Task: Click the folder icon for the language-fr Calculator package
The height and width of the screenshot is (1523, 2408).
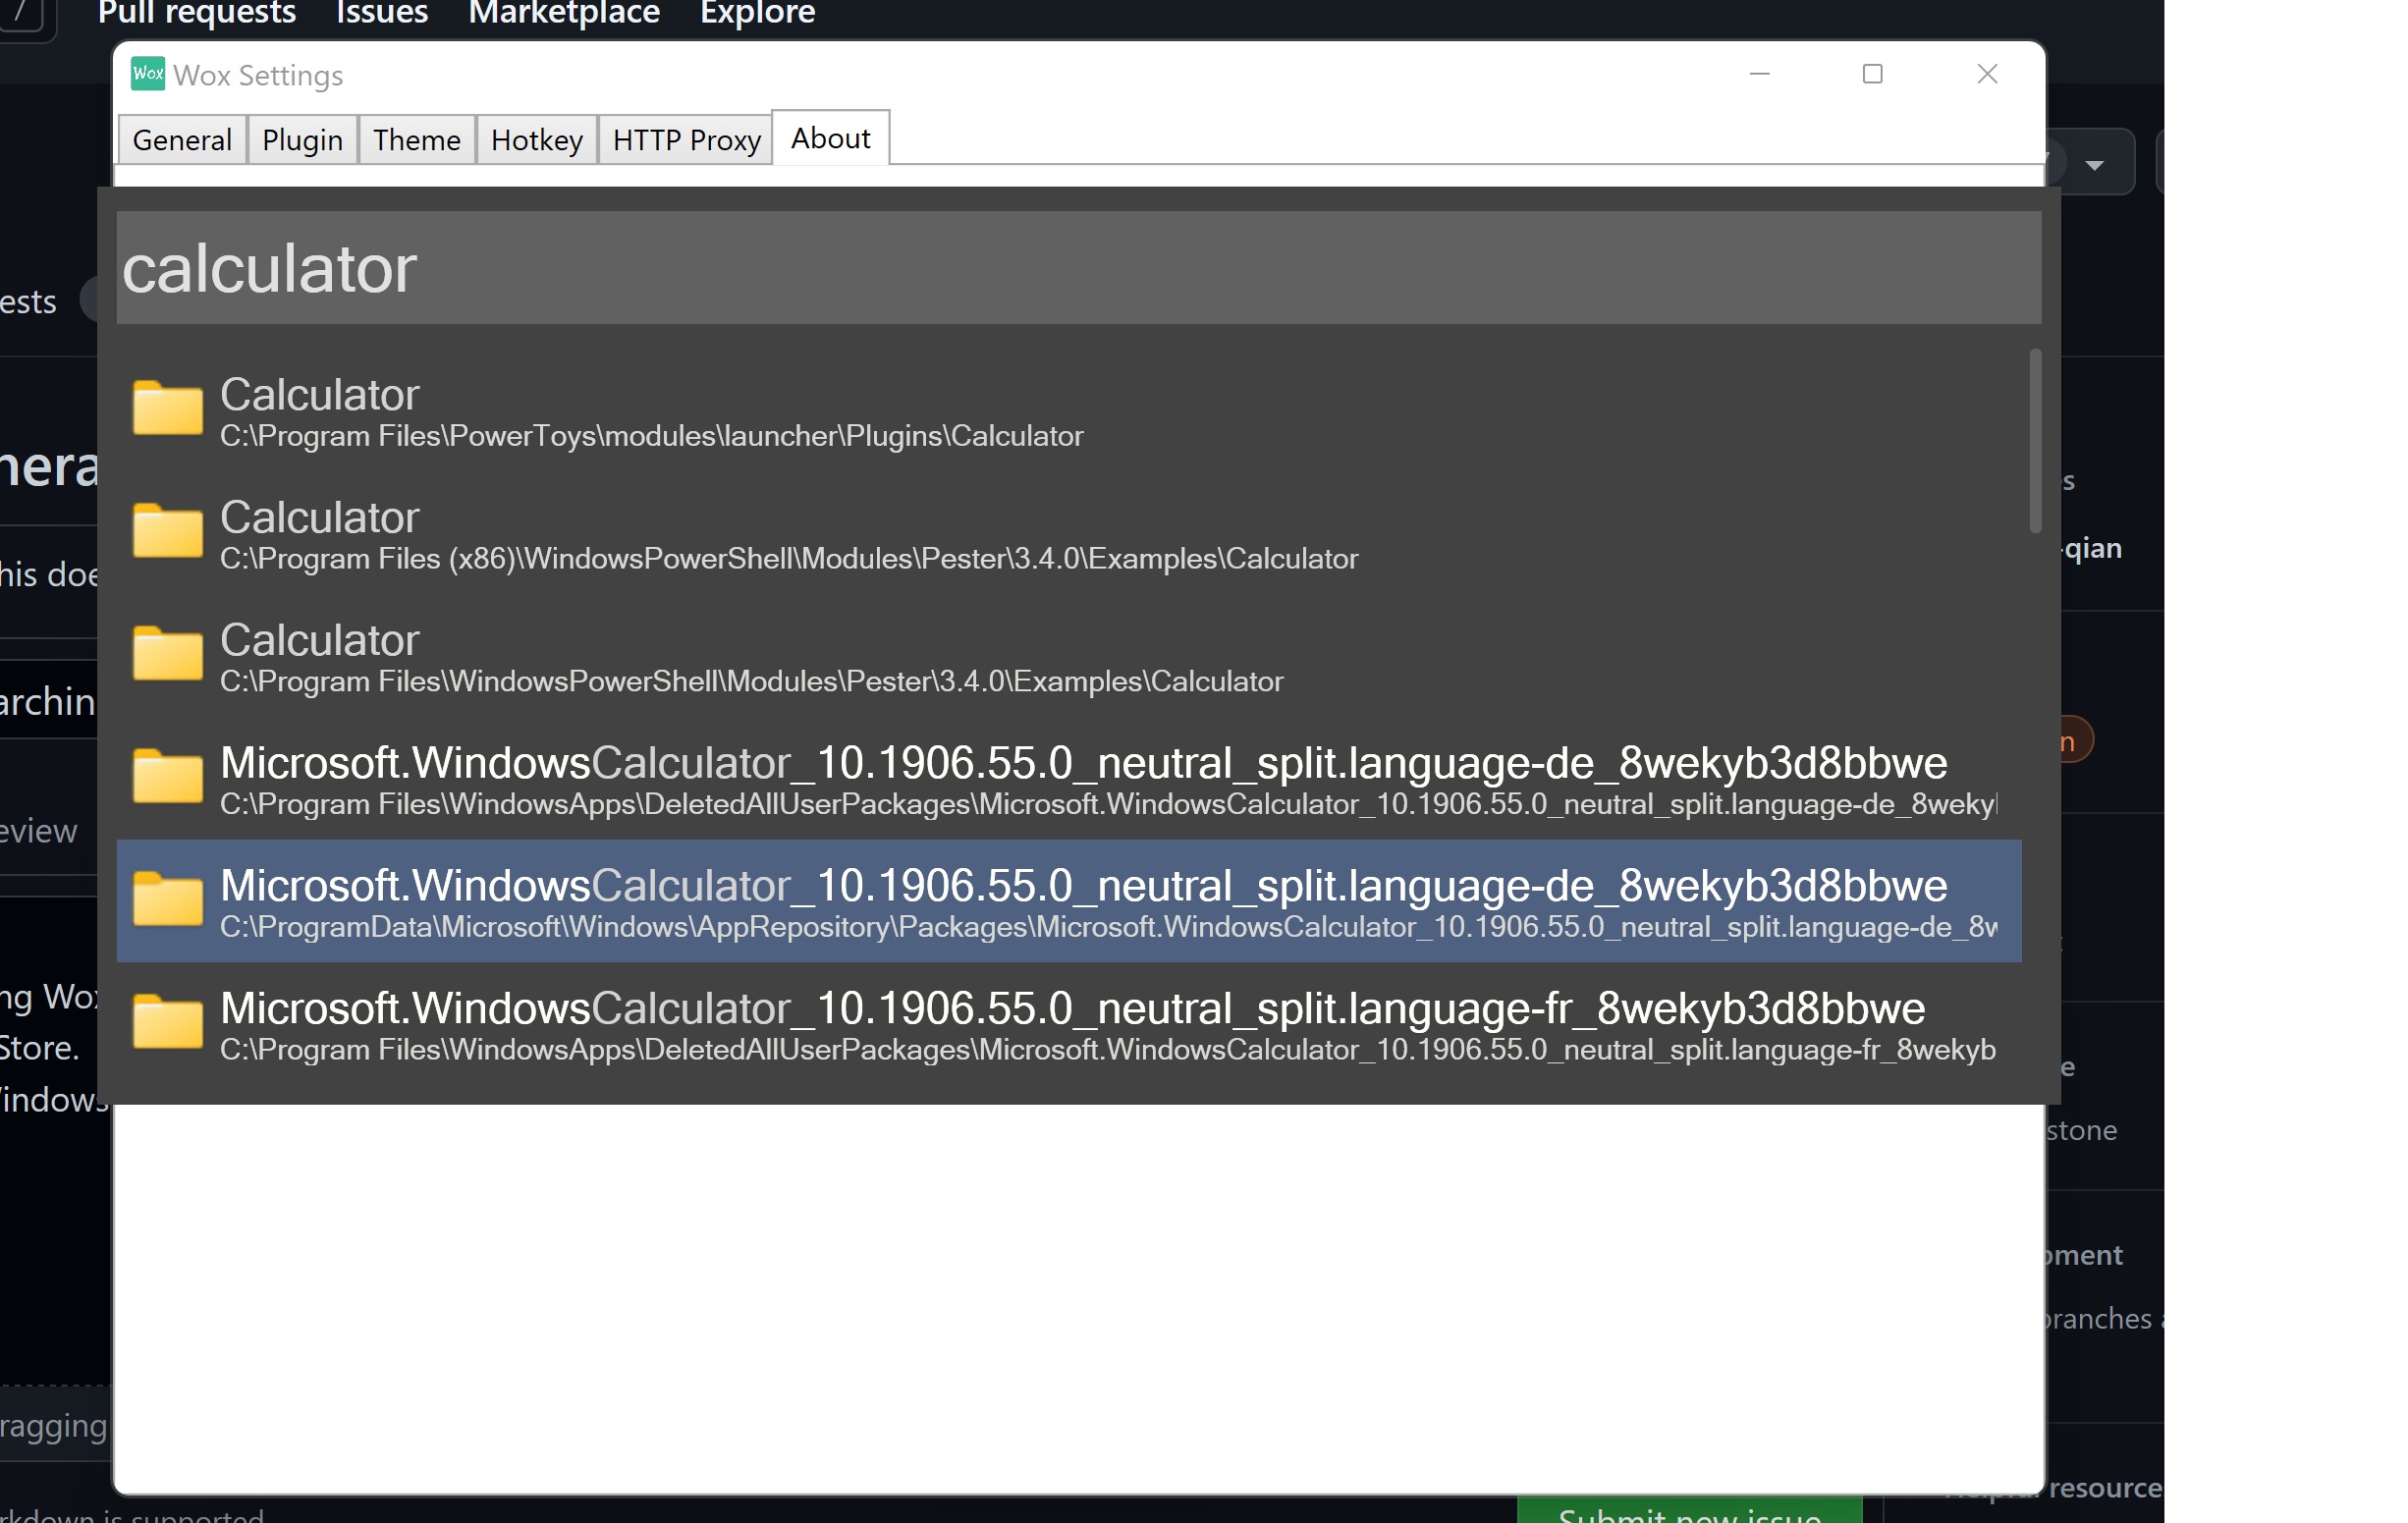Action: pos(166,1022)
